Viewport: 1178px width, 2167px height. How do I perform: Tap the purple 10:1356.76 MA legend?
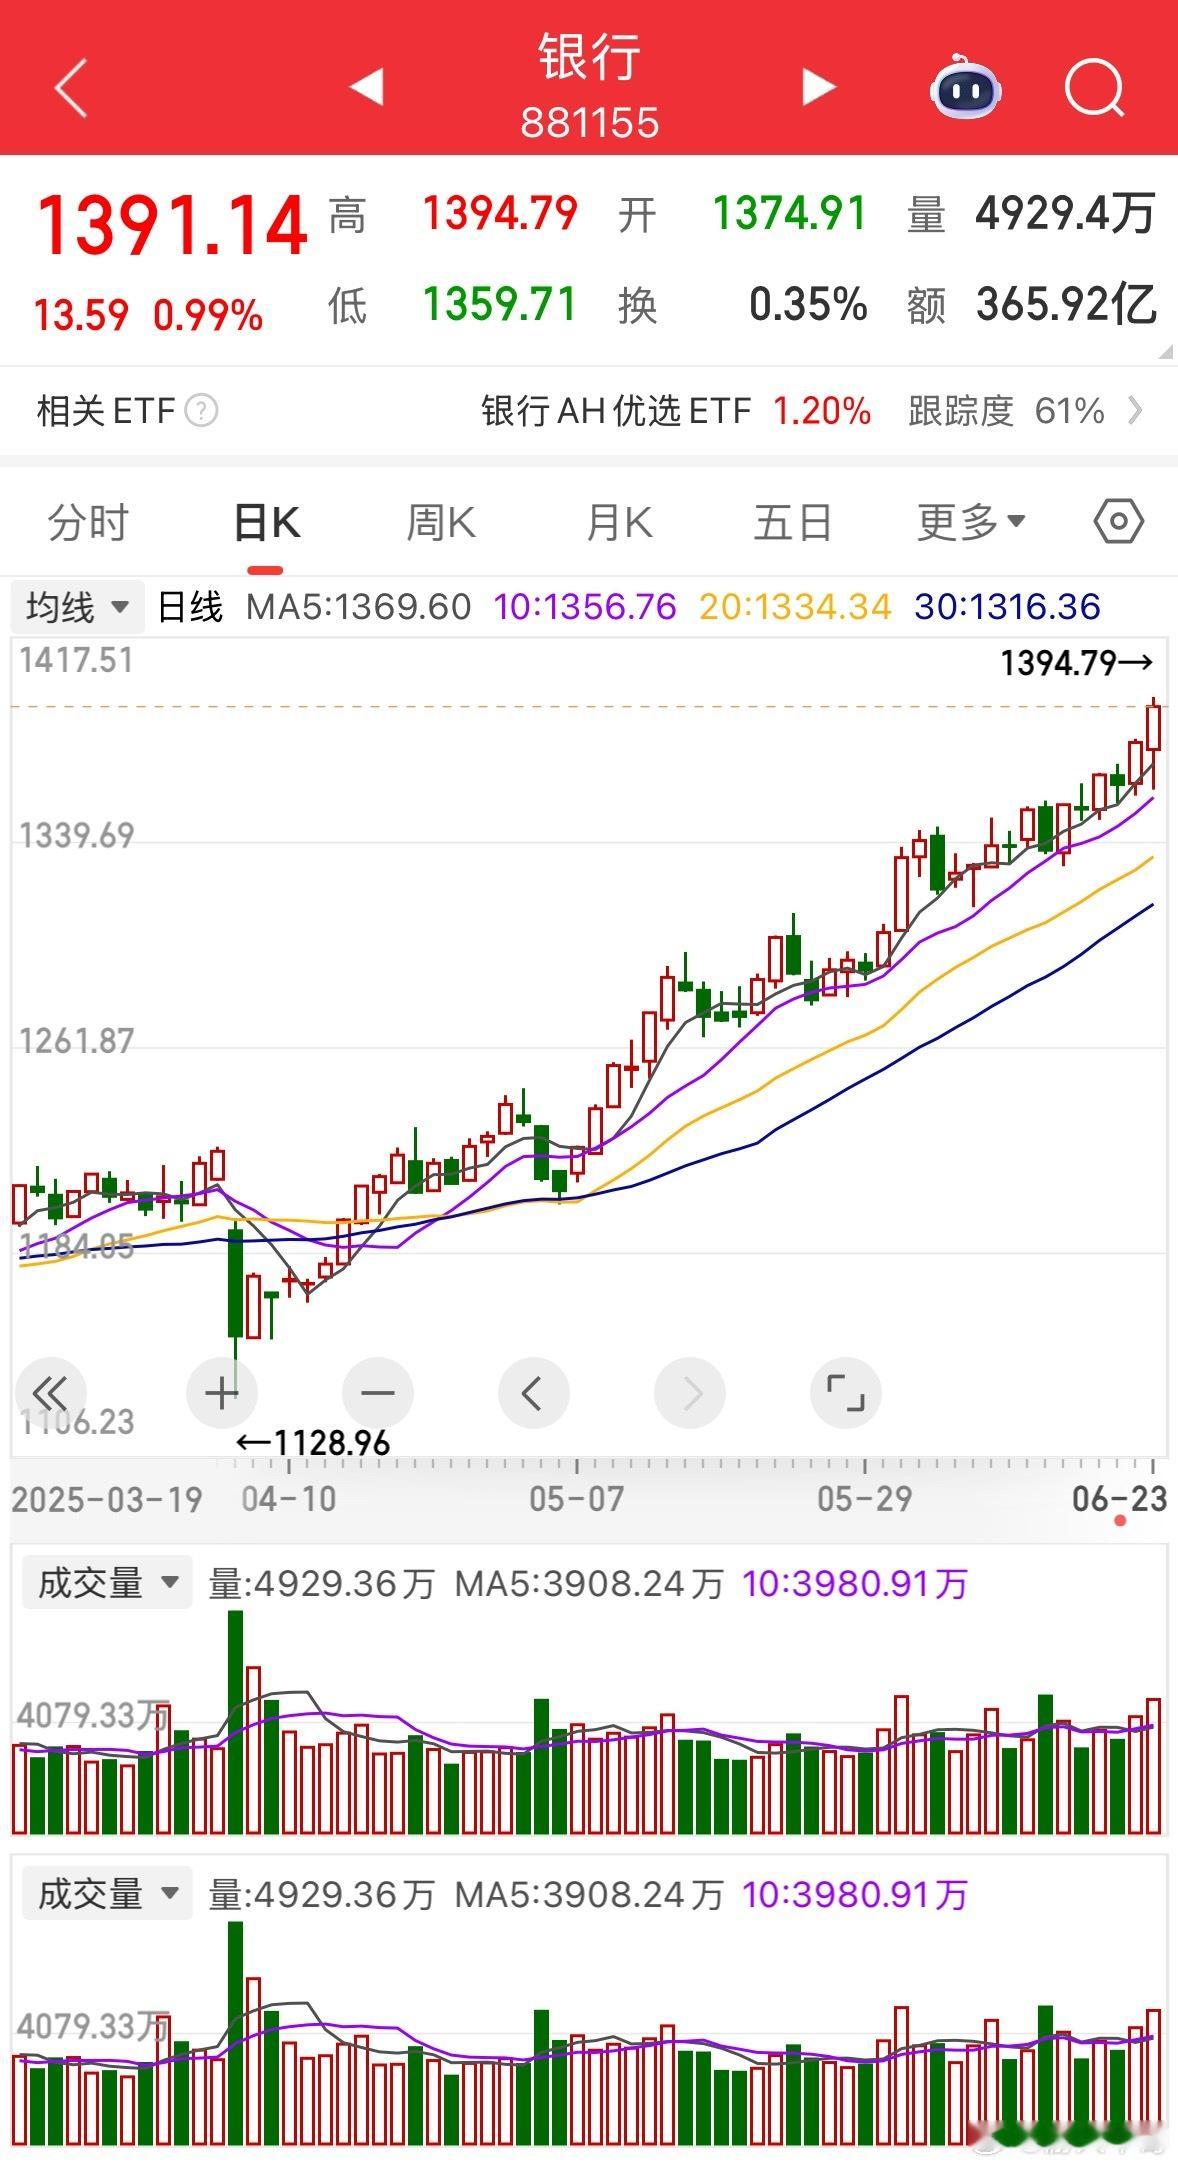pos(586,606)
